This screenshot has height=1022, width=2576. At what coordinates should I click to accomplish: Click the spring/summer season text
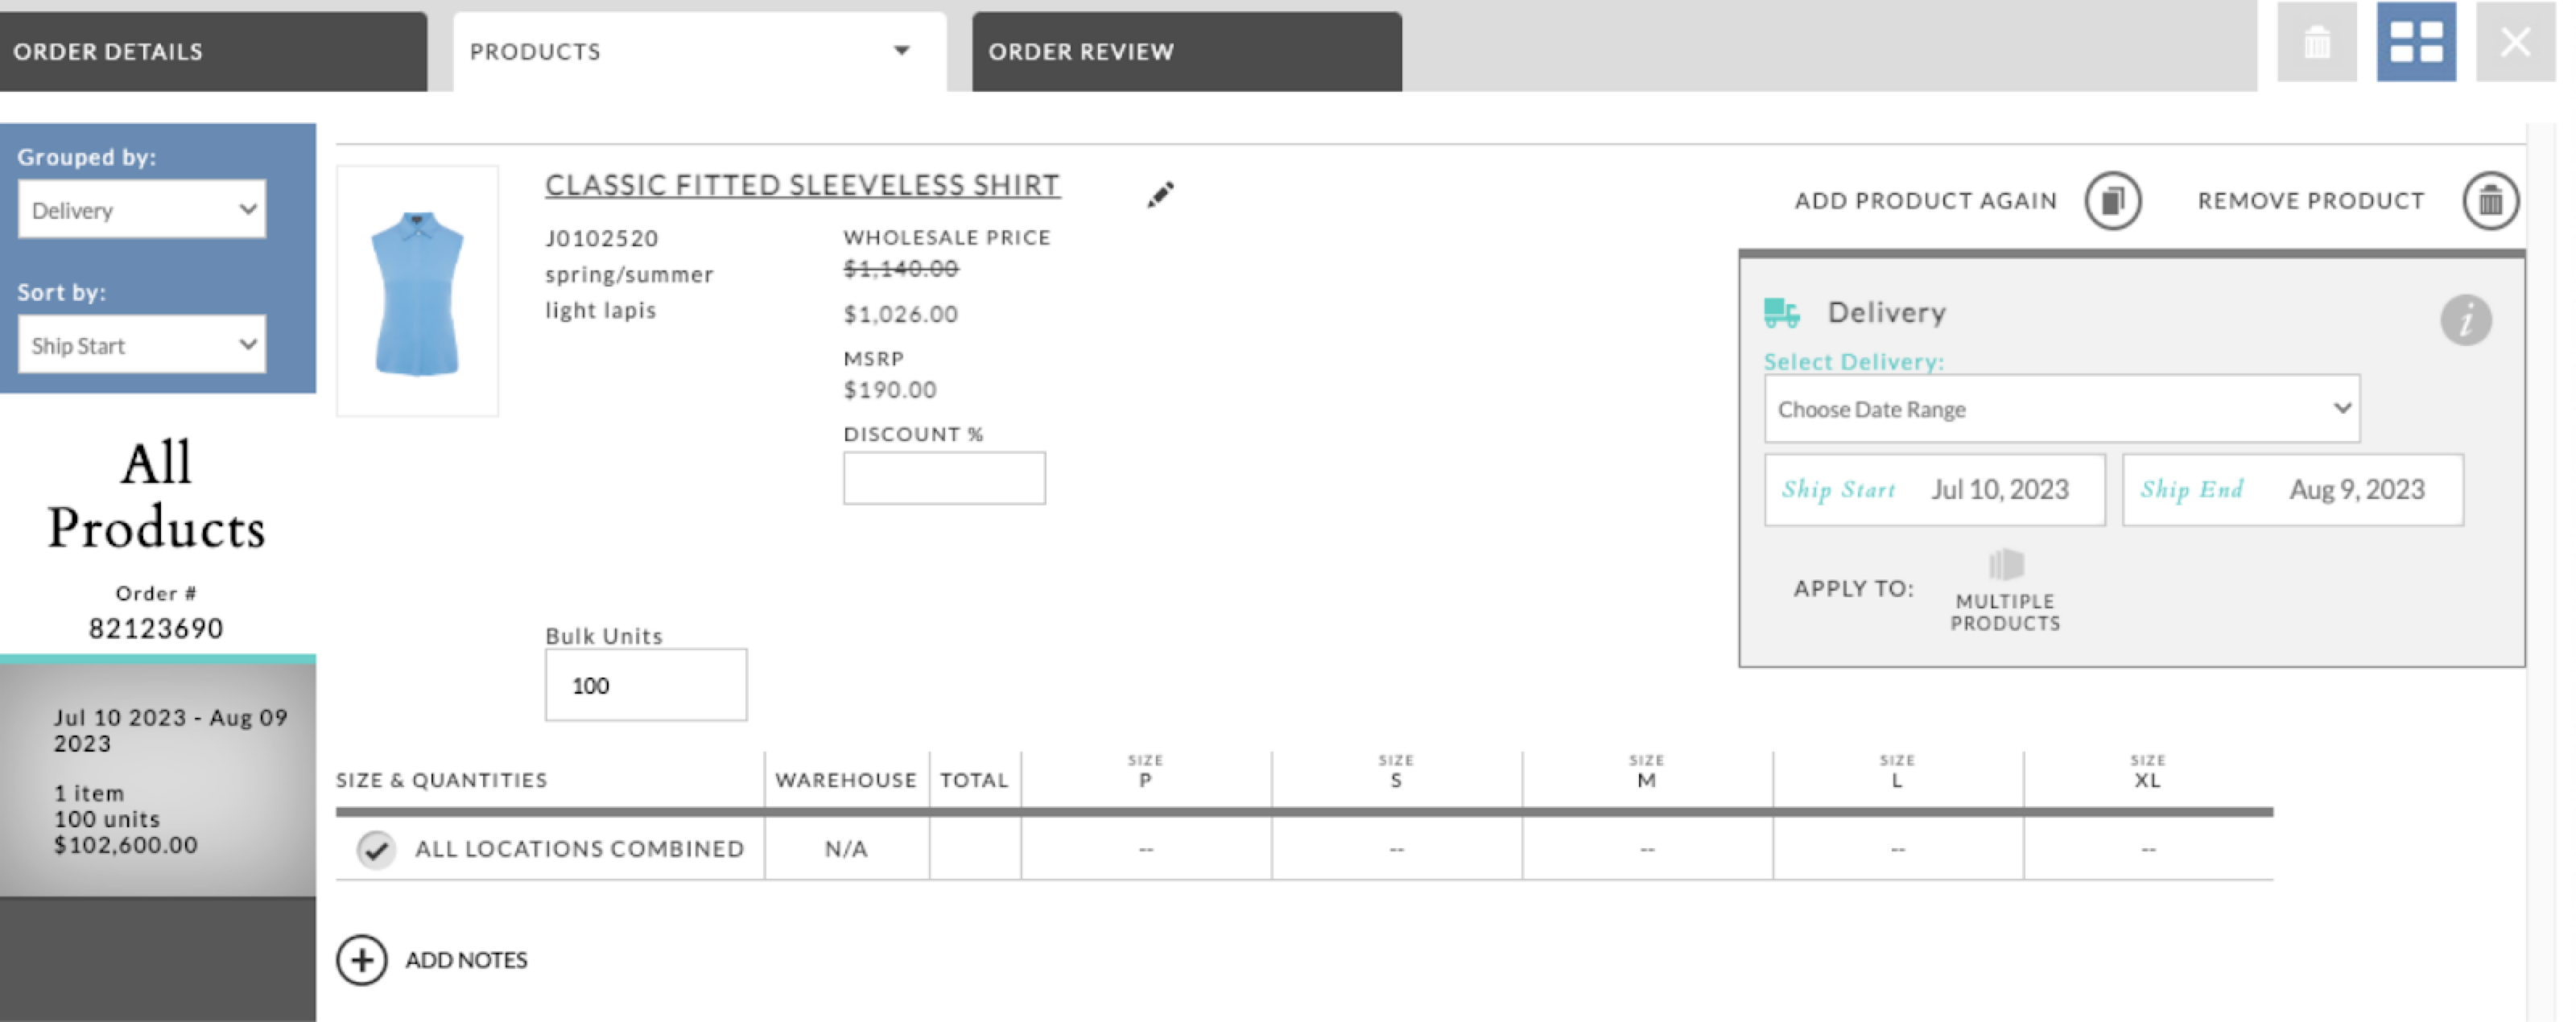coord(629,275)
